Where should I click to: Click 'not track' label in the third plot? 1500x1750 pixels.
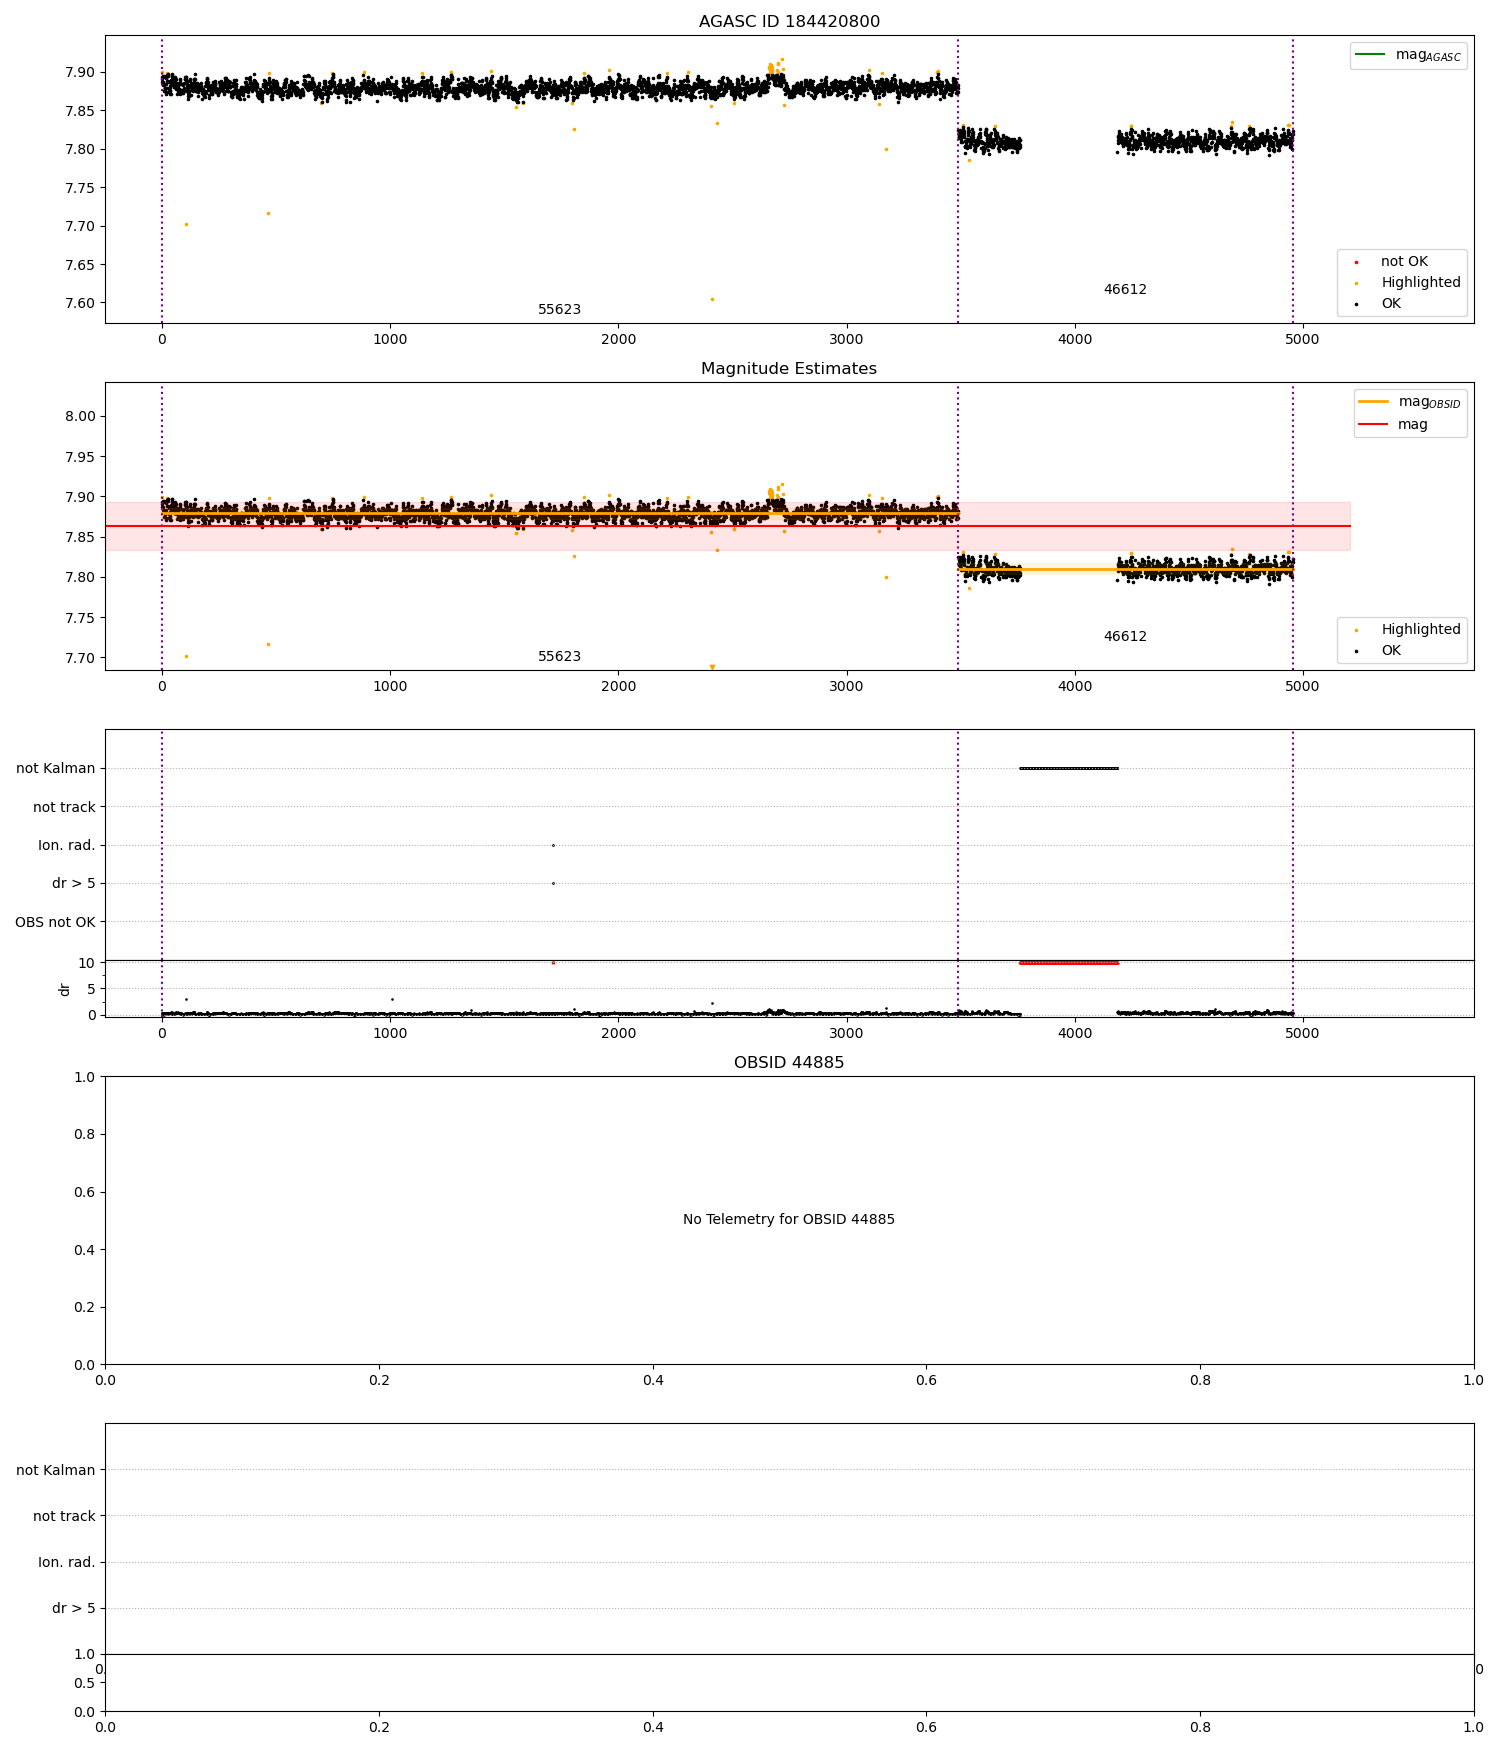pos(64,807)
